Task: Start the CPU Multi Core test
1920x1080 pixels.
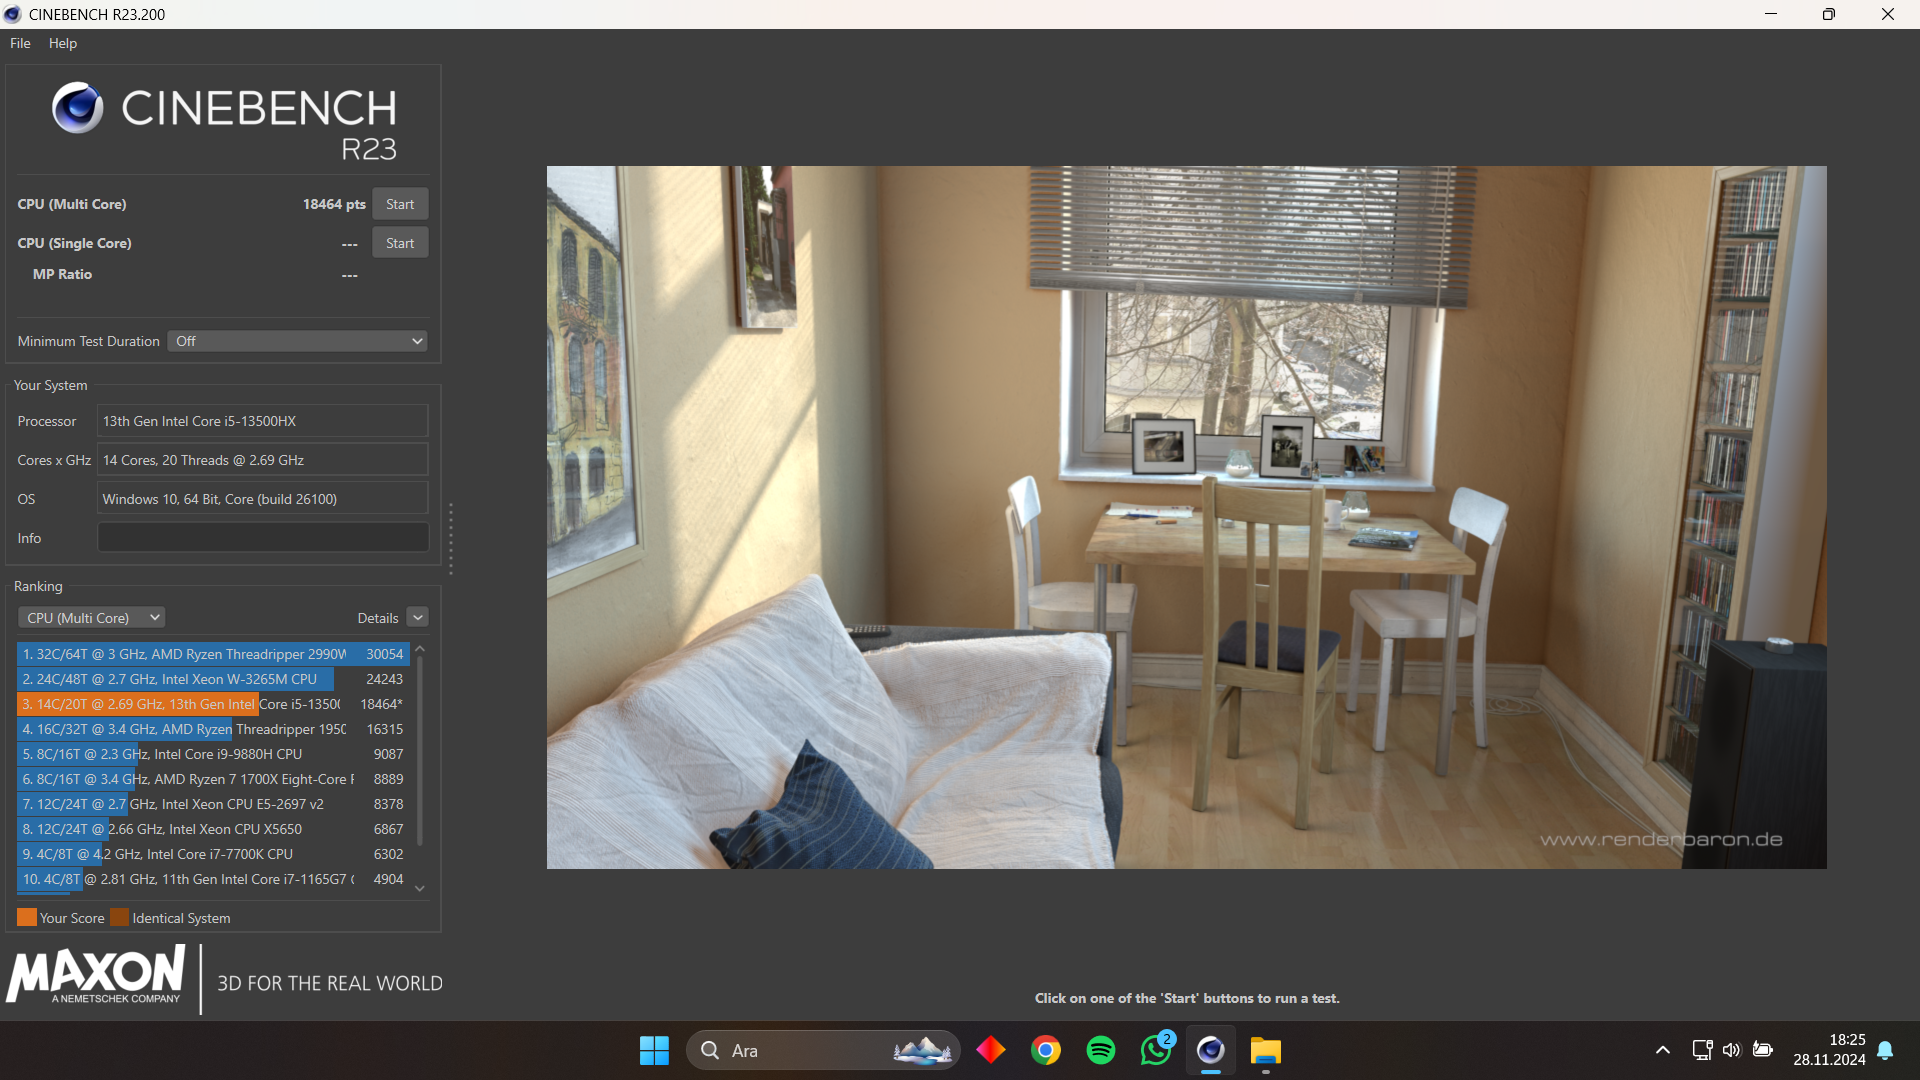Action: point(400,204)
